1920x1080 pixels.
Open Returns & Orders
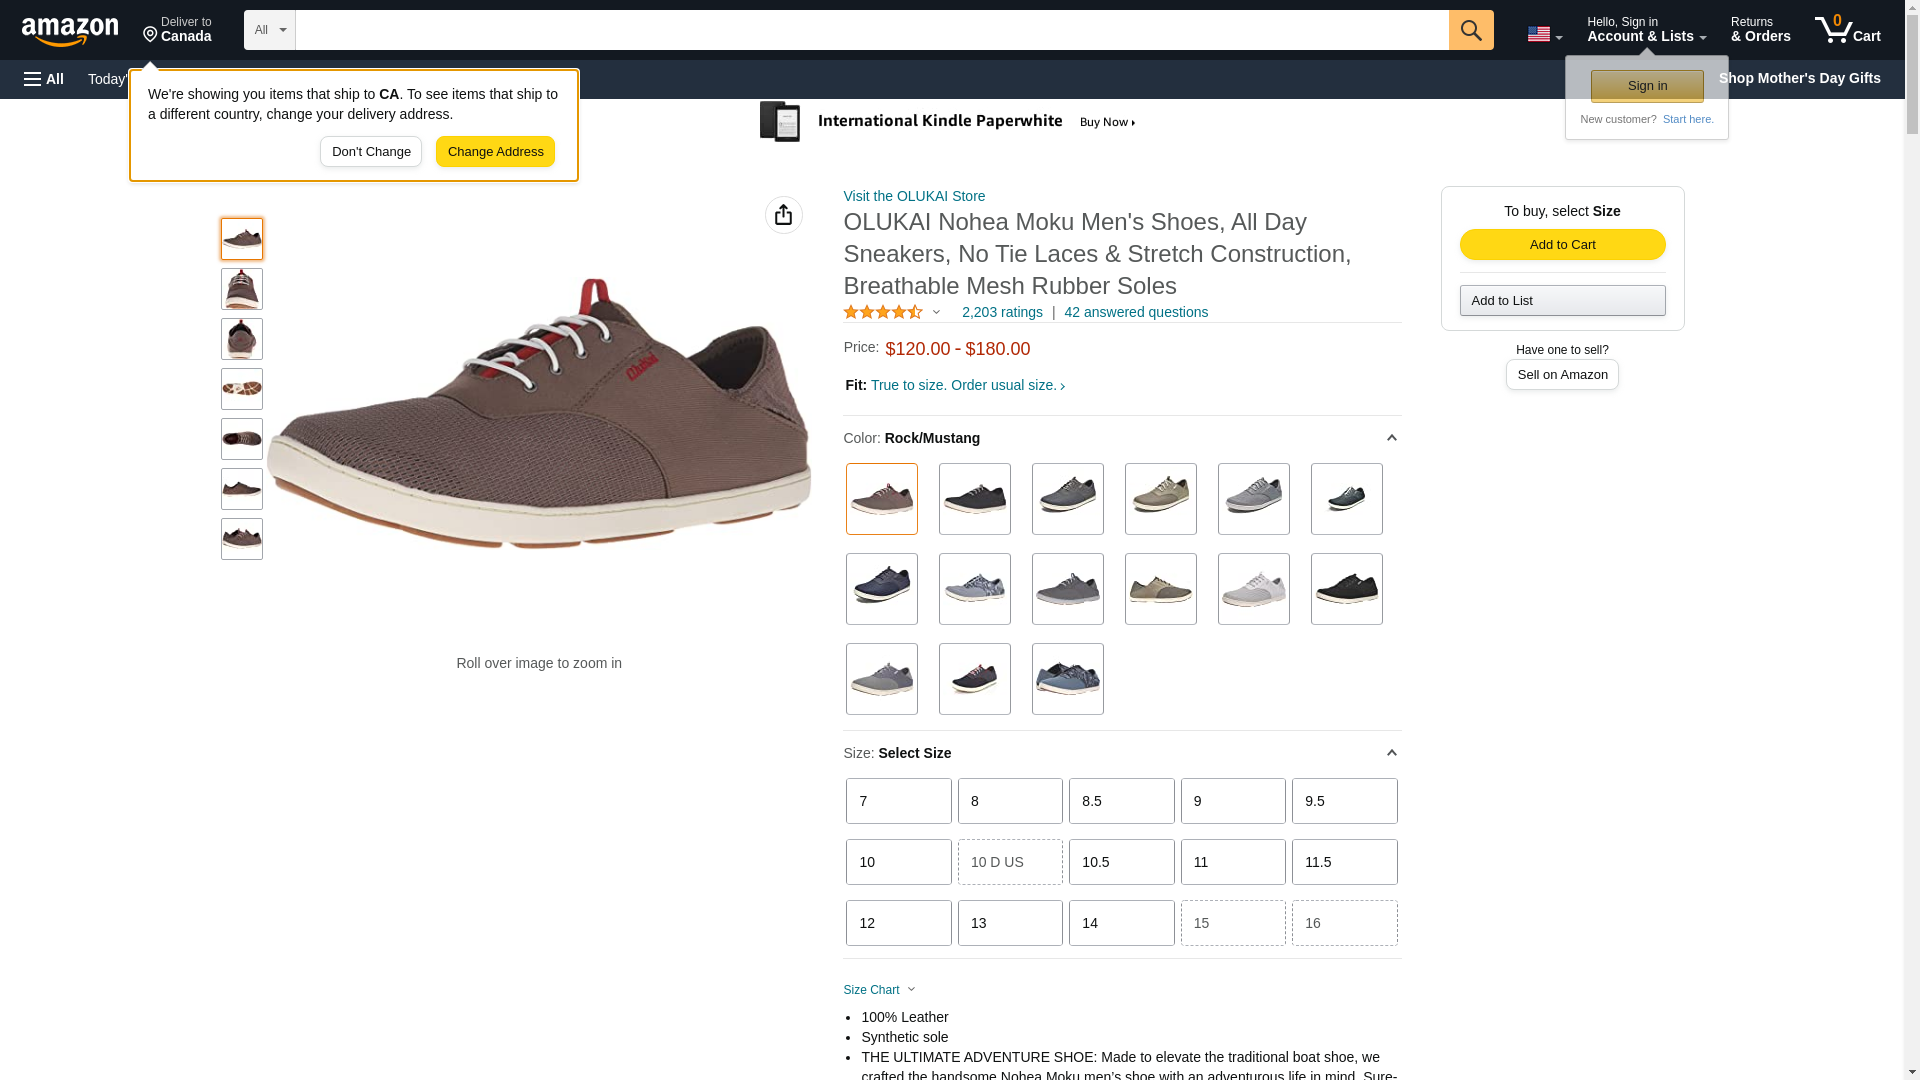pyautogui.click(x=1759, y=30)
